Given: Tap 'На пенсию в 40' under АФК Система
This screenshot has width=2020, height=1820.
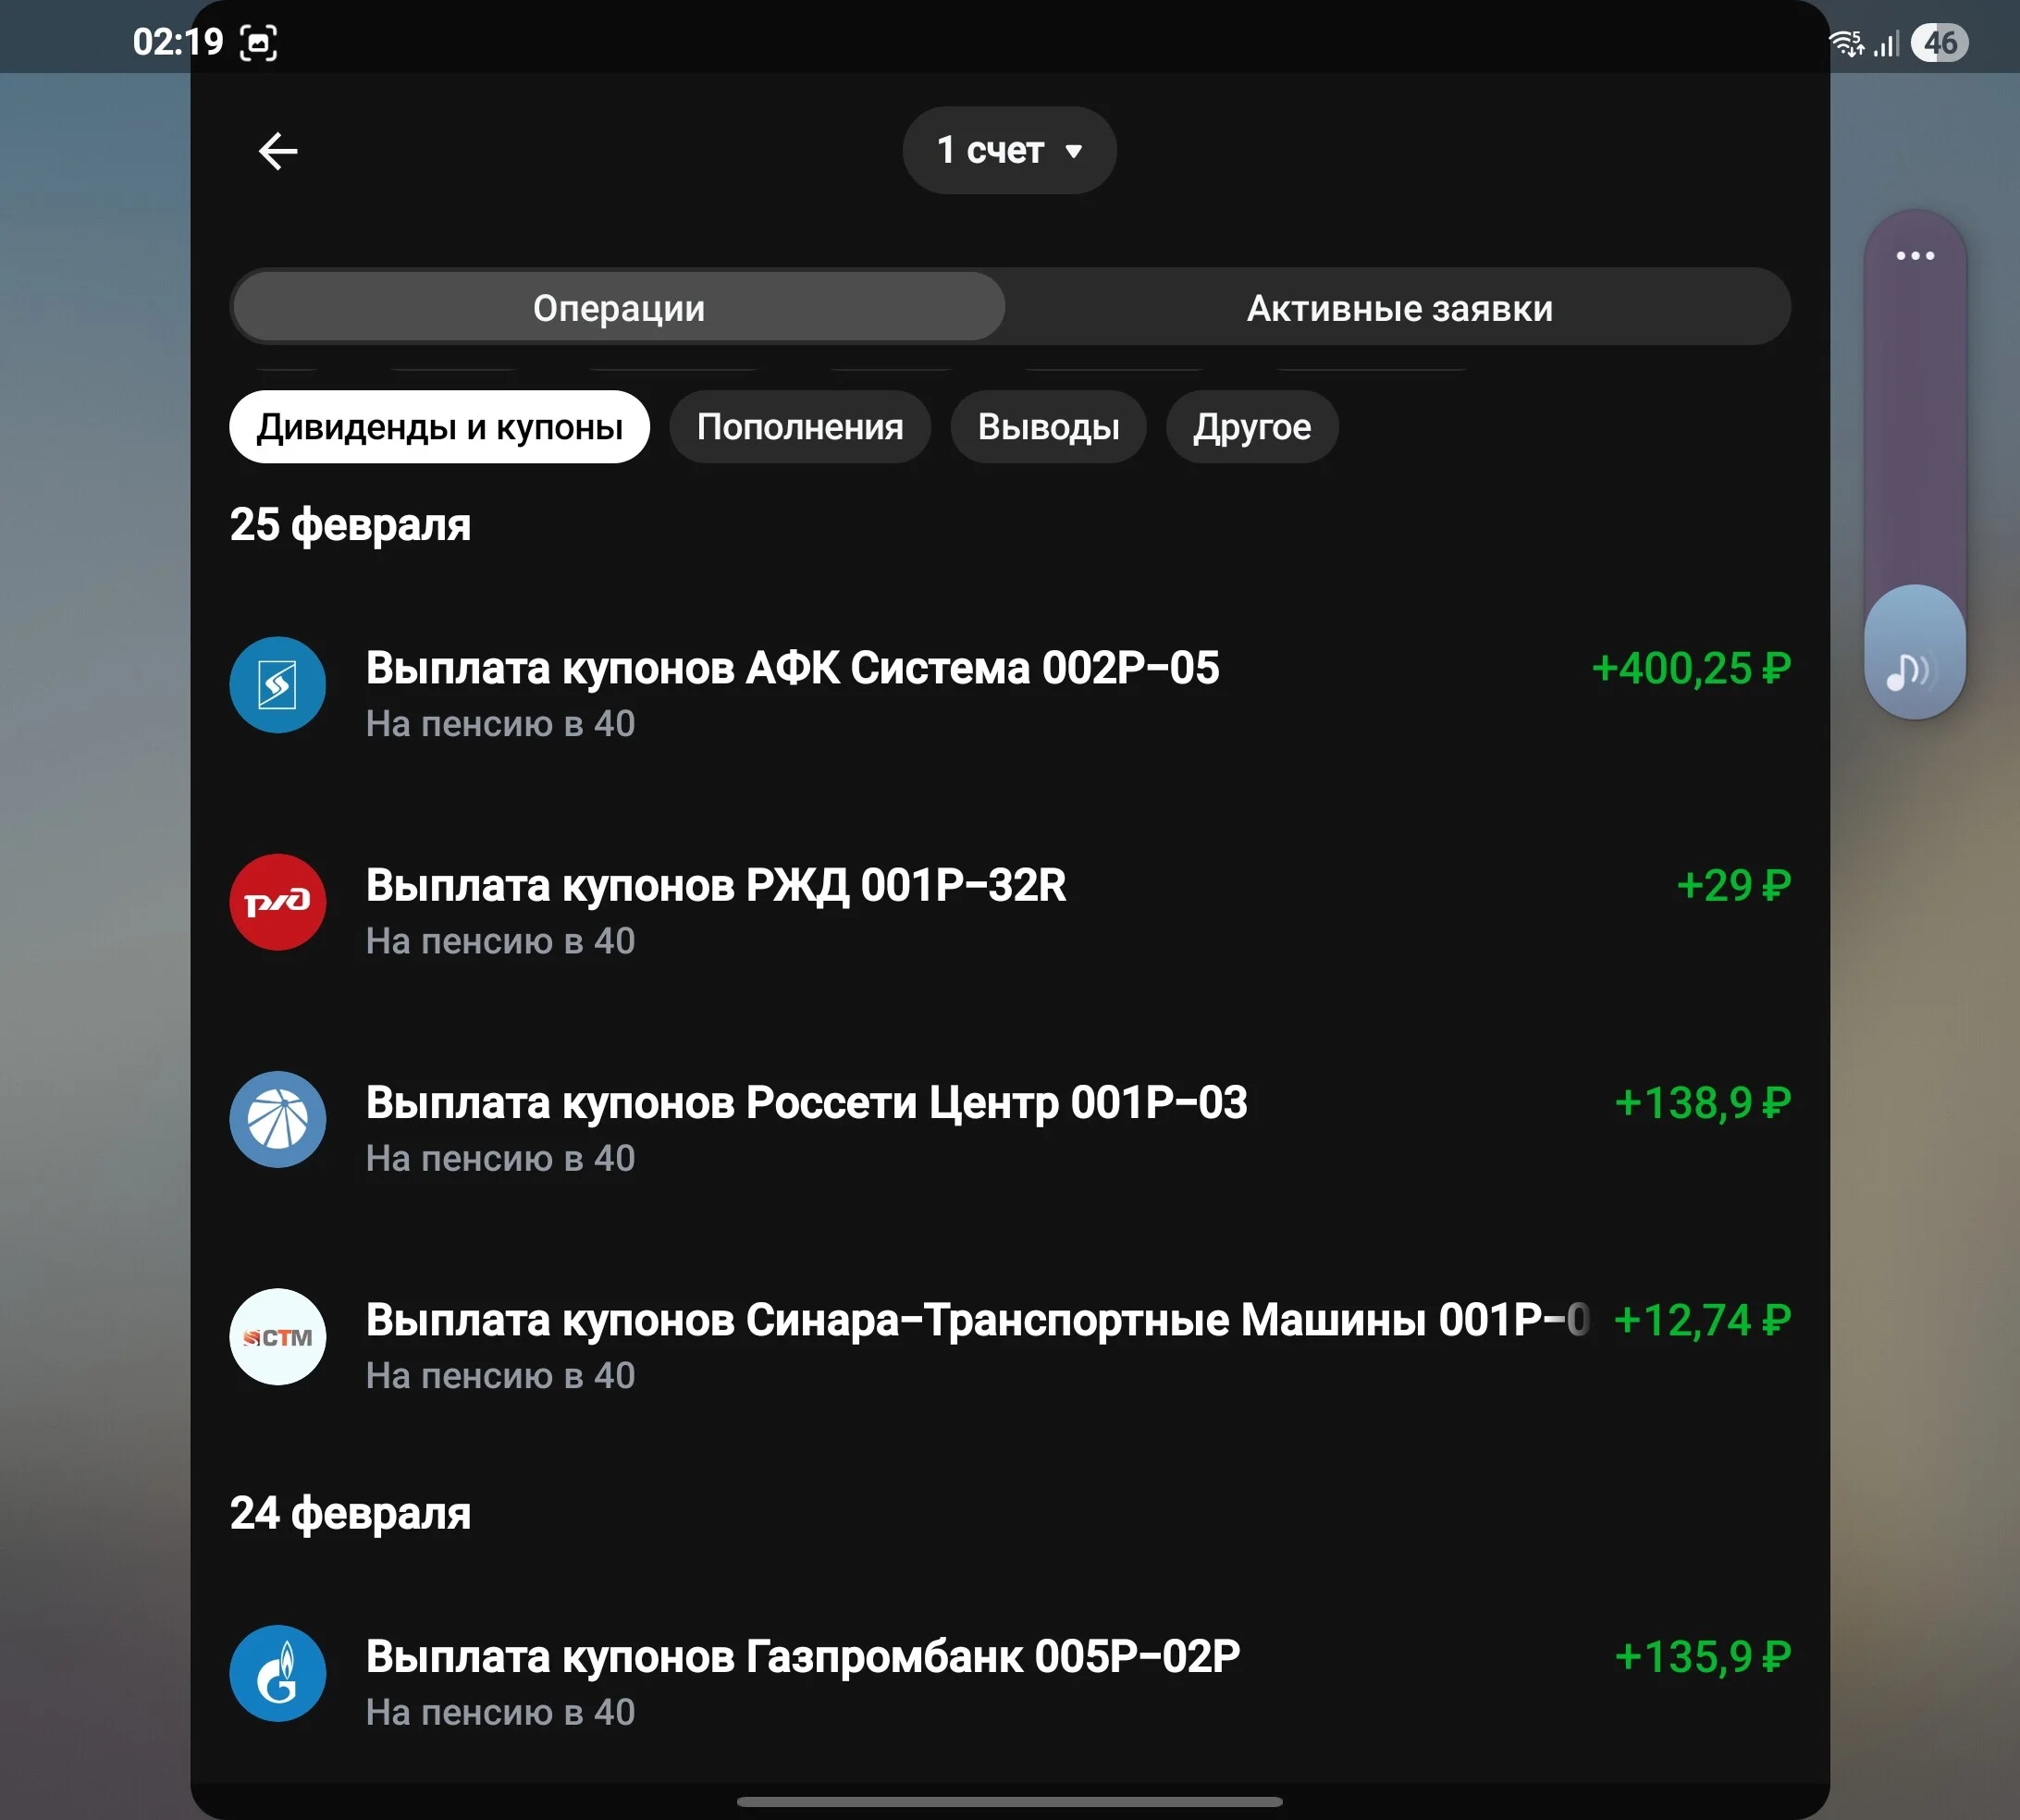Looking at the screenshot, I should (x=500, y=723).
